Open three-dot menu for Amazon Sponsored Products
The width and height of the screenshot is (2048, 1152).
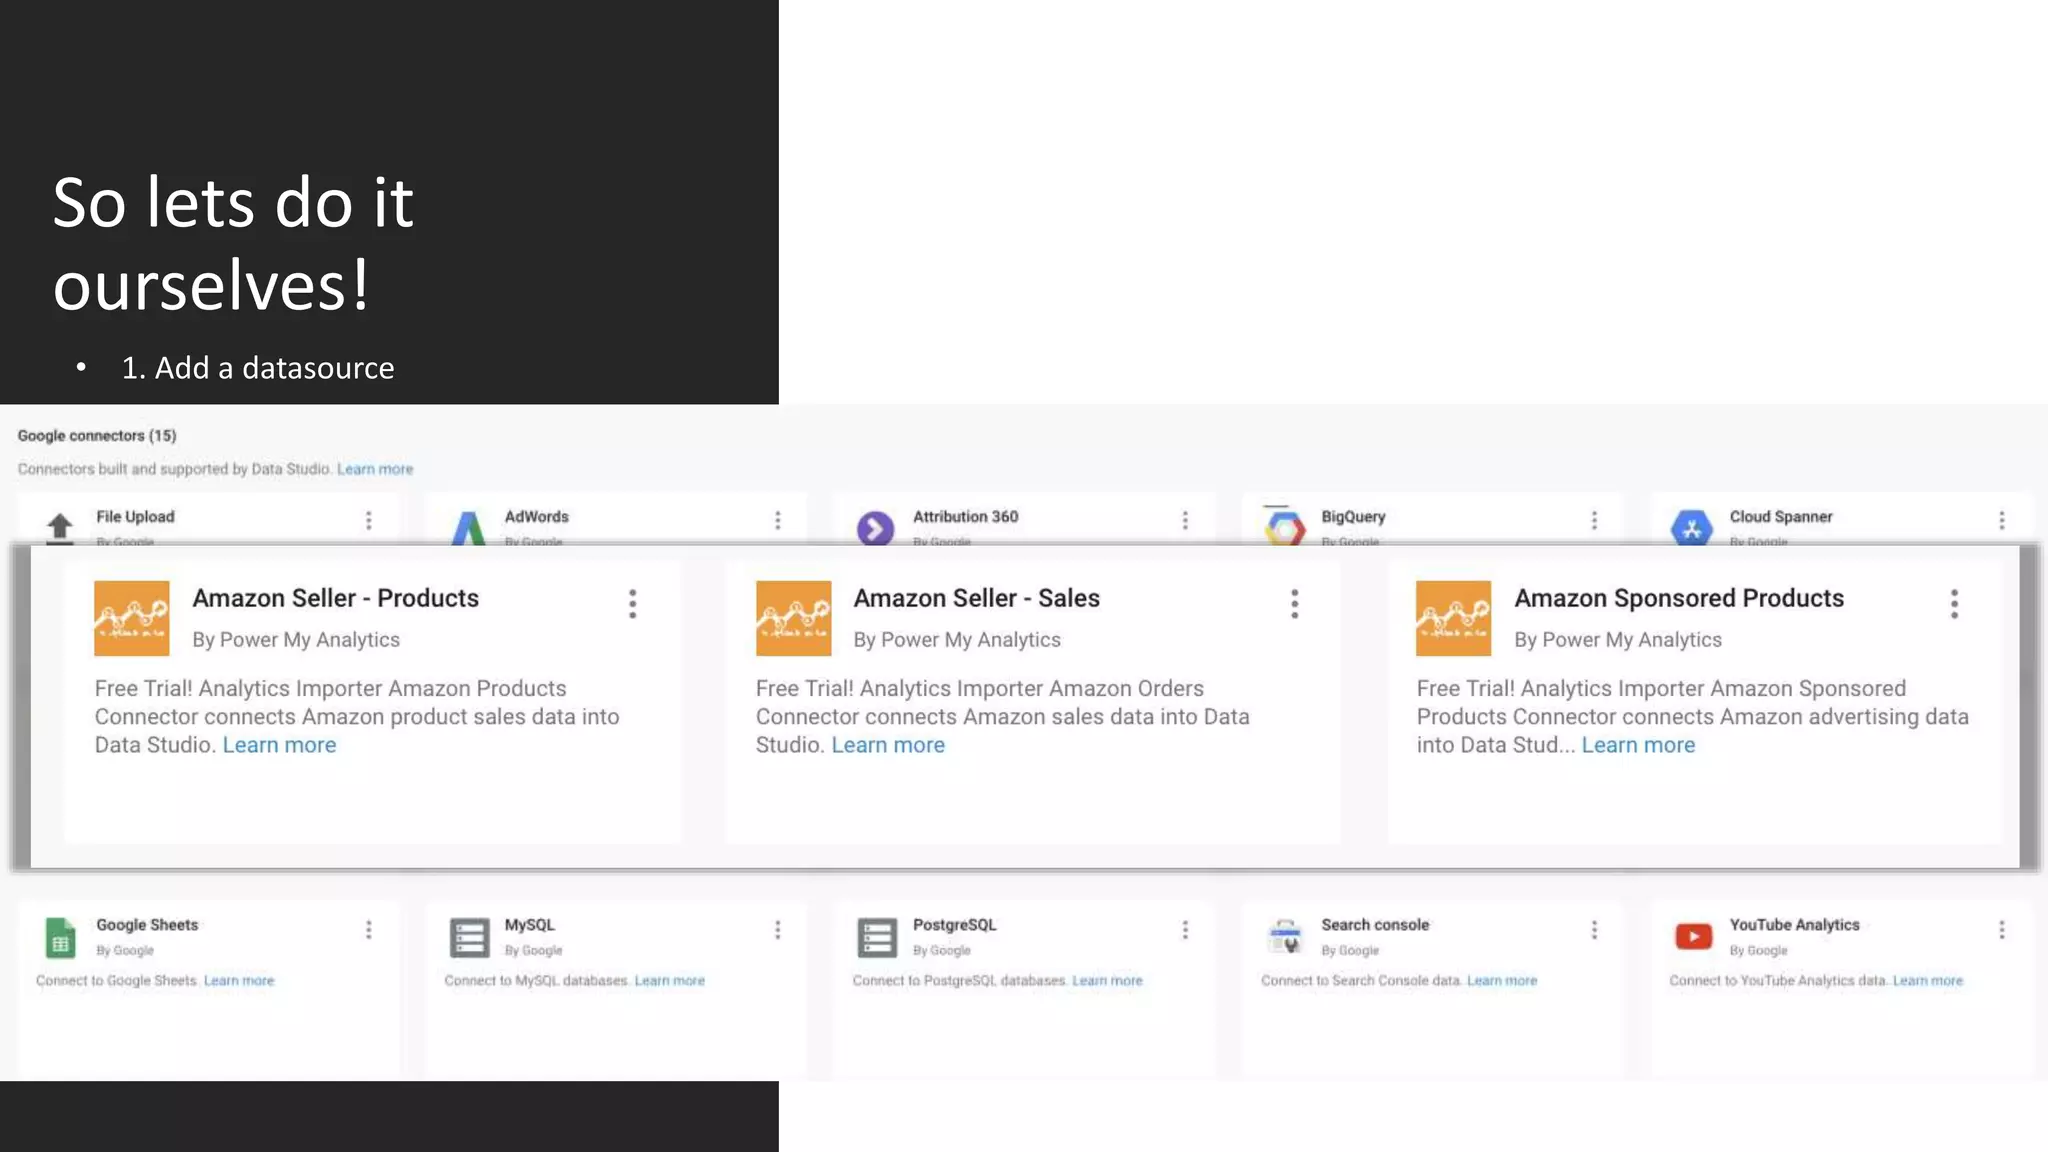point(1954,603)
